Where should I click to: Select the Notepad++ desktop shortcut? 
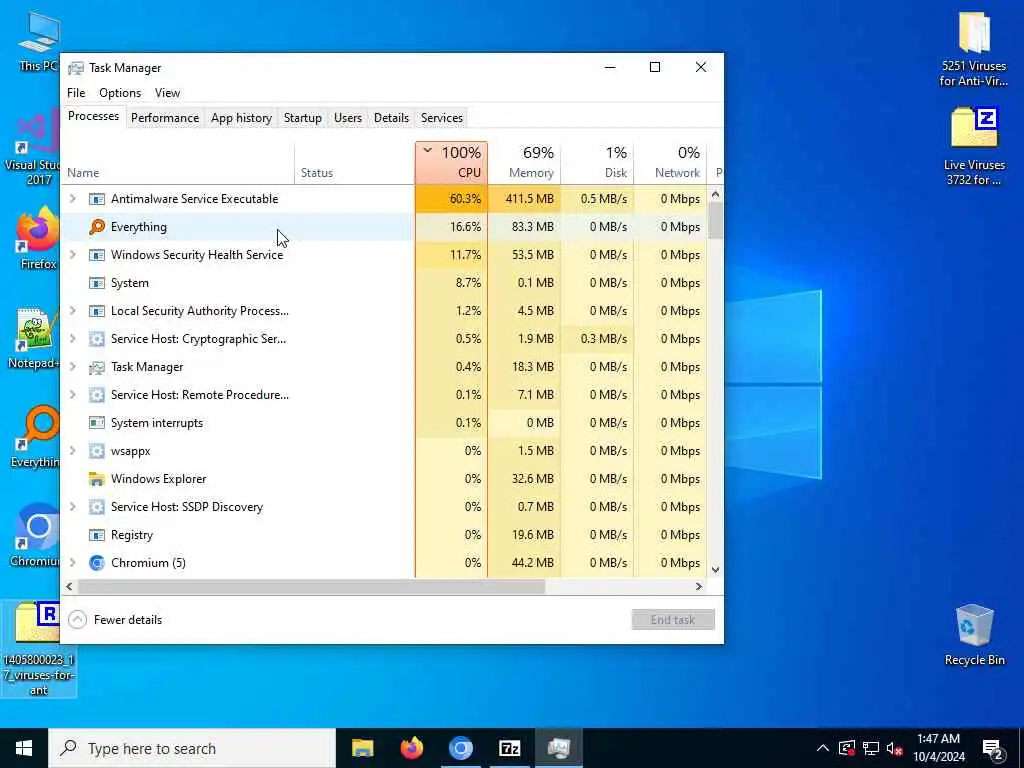point(33,338)
